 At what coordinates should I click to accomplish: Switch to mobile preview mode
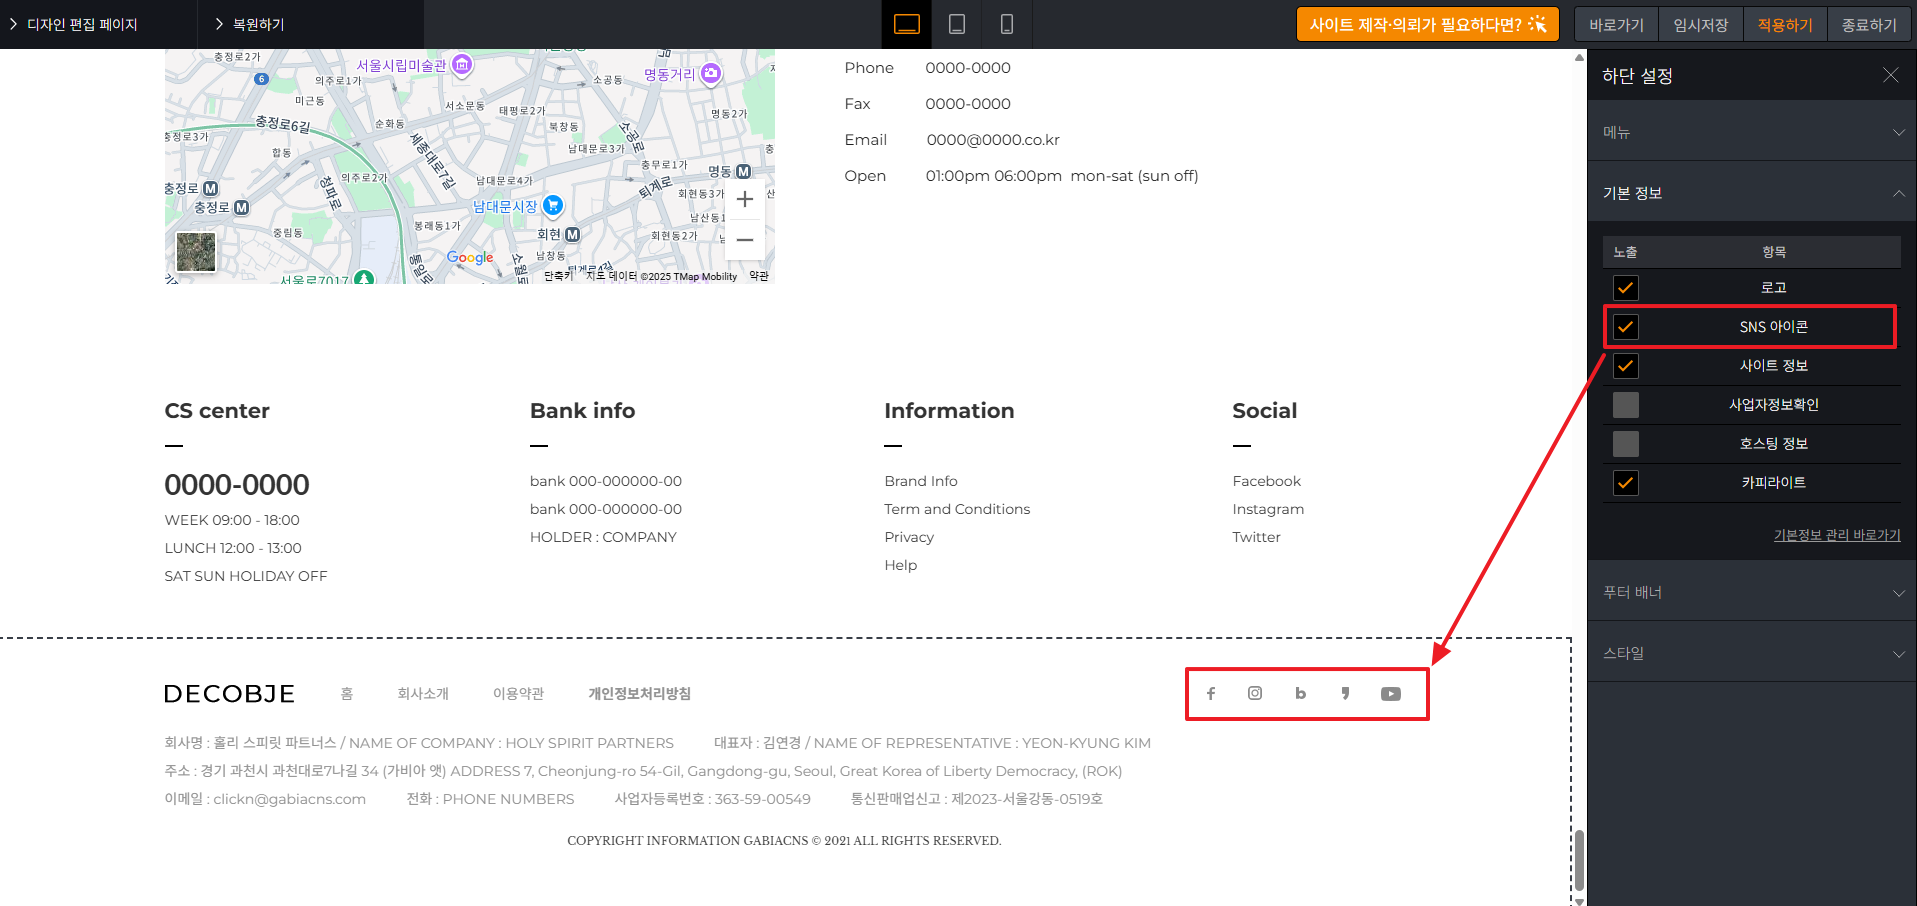pos(1007,24)
